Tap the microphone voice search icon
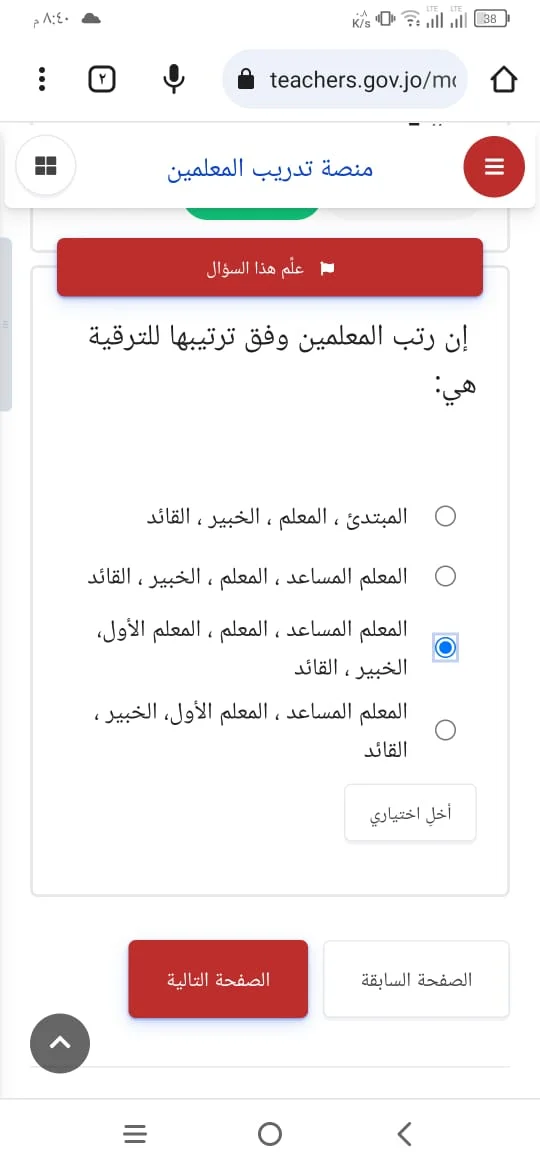 click(173, 78)
